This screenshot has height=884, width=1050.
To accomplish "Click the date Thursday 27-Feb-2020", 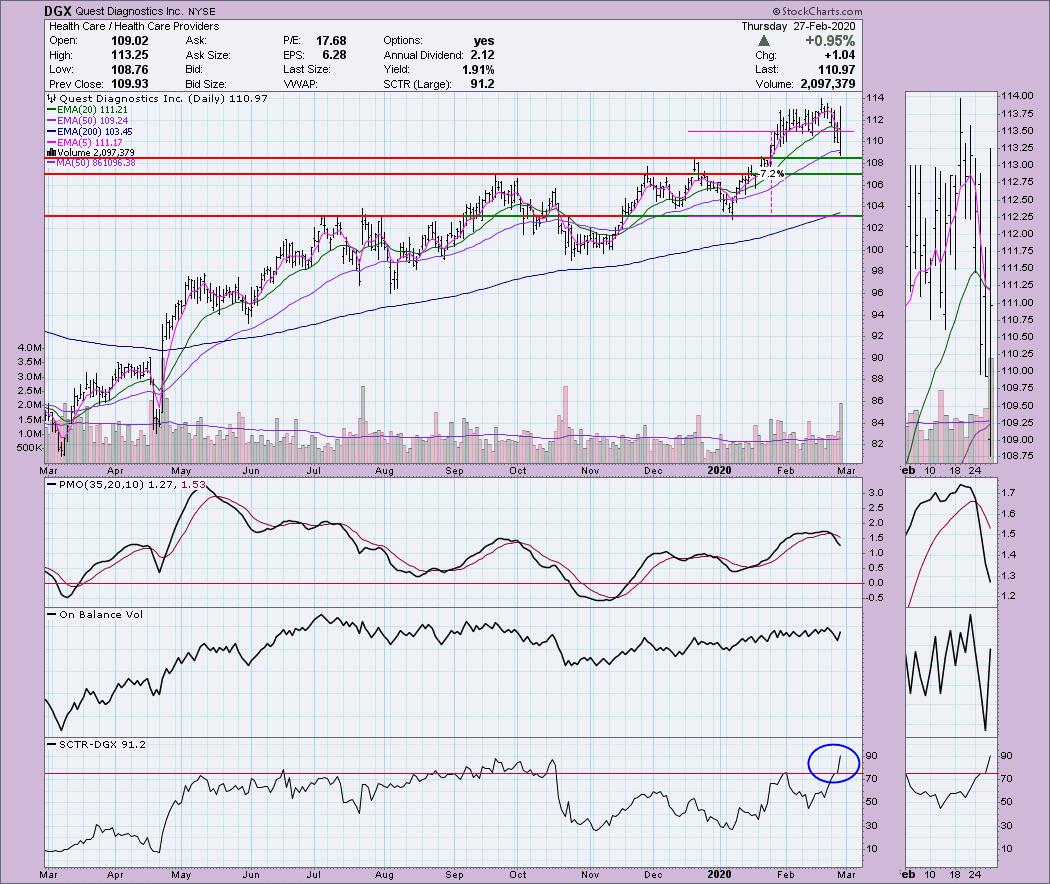I will pyautogui.click(x=798, y=26).
